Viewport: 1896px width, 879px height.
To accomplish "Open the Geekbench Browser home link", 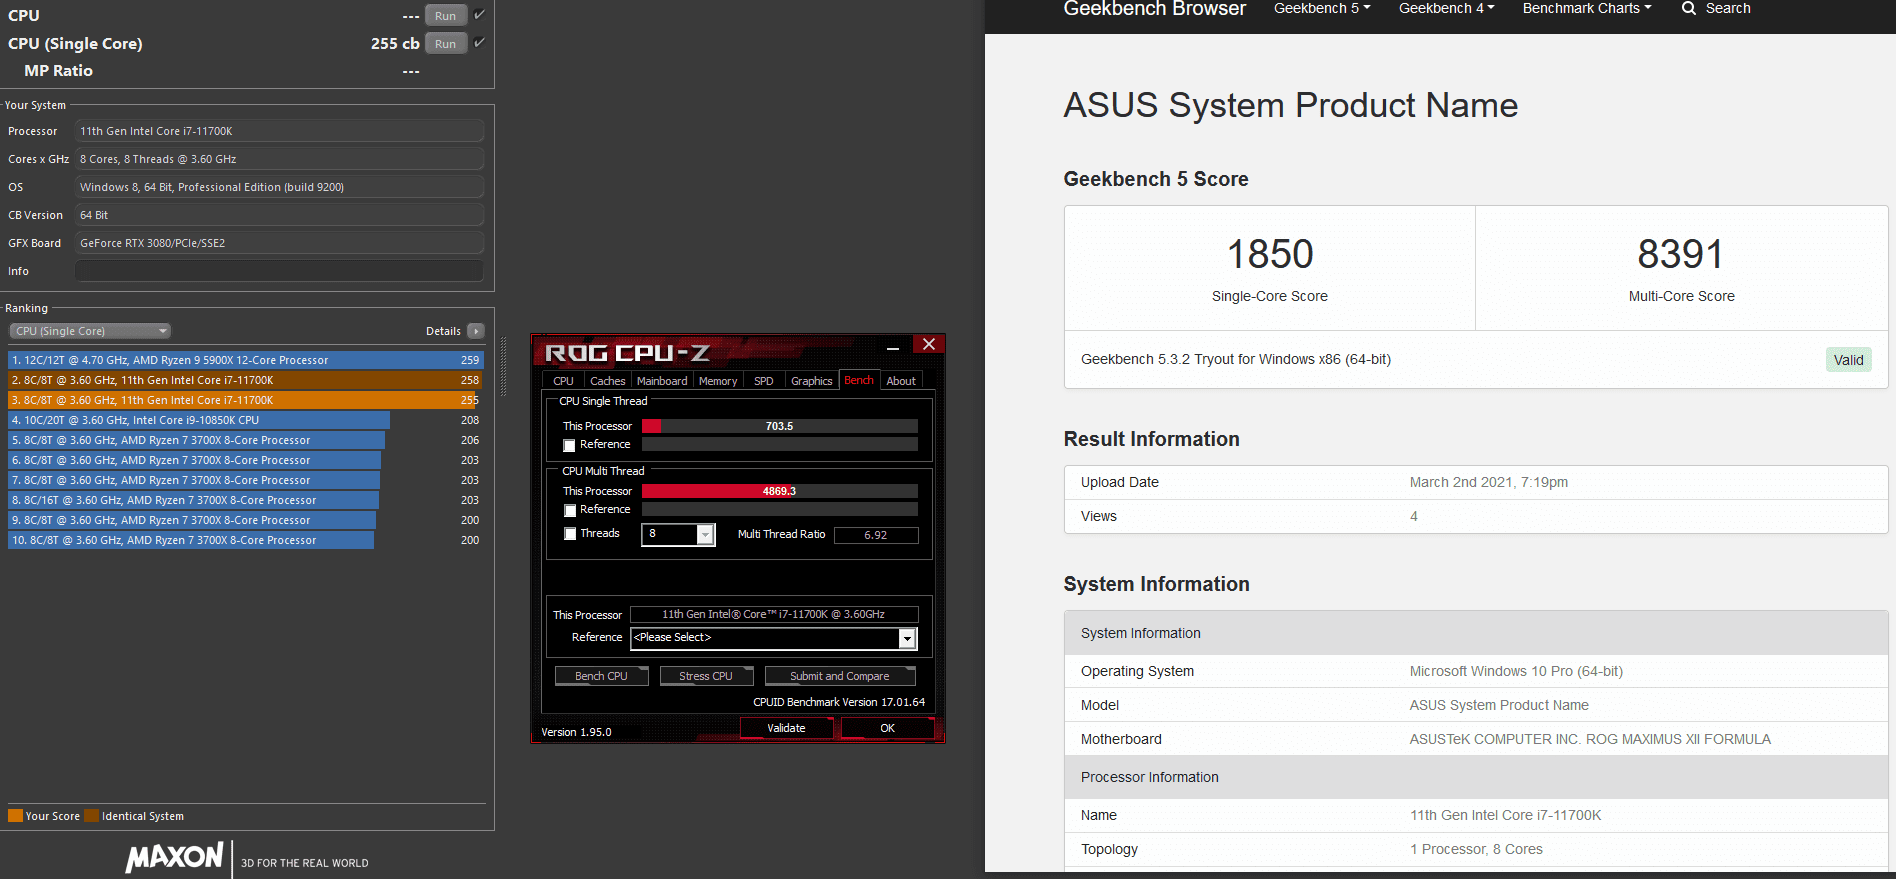I will (x=1154, y=9).
